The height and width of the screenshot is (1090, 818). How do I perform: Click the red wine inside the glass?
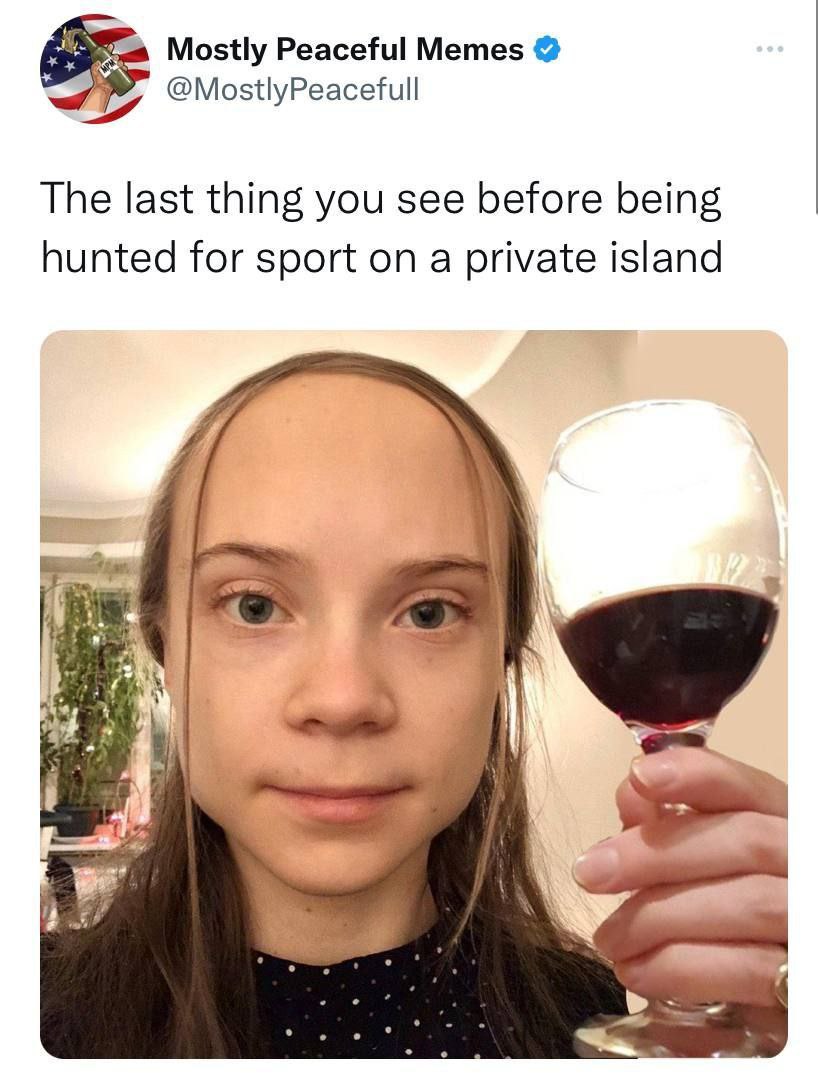[x=667, y=653]
